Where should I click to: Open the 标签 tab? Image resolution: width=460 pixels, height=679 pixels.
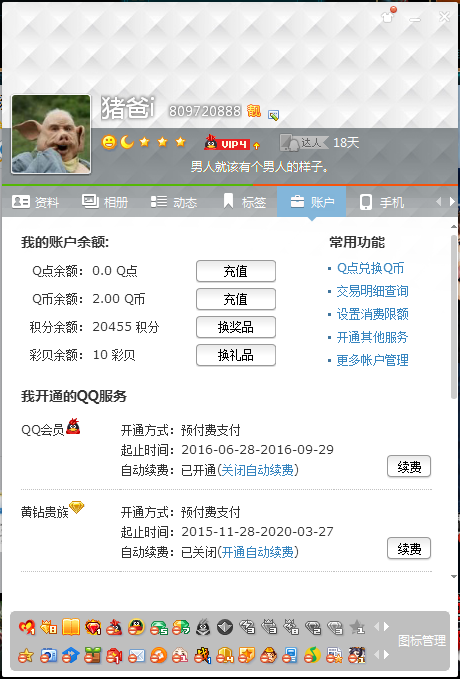click(x=244, y=202)
